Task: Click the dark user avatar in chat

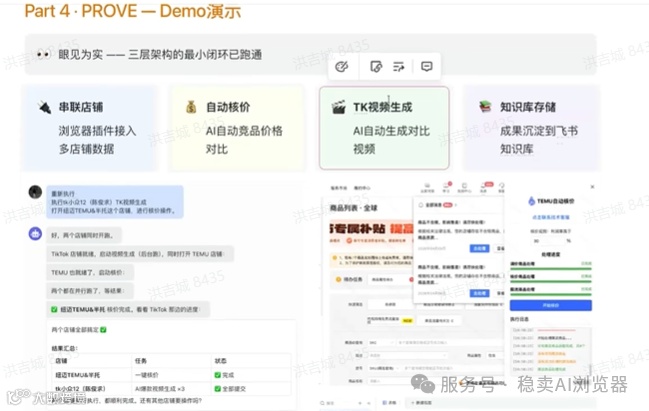Action: (x=35, y=192)
